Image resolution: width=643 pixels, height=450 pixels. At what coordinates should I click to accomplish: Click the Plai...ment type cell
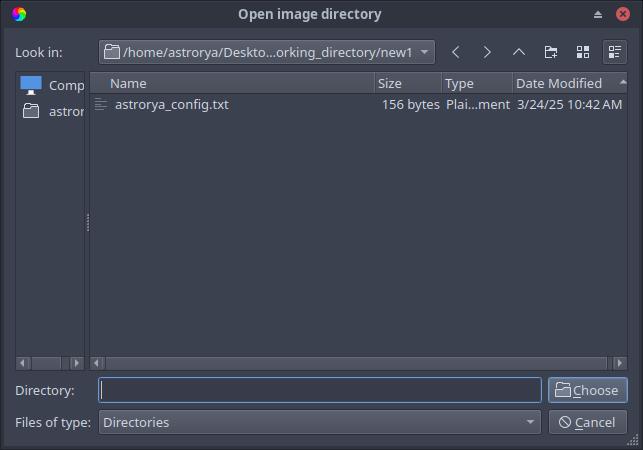478,105
